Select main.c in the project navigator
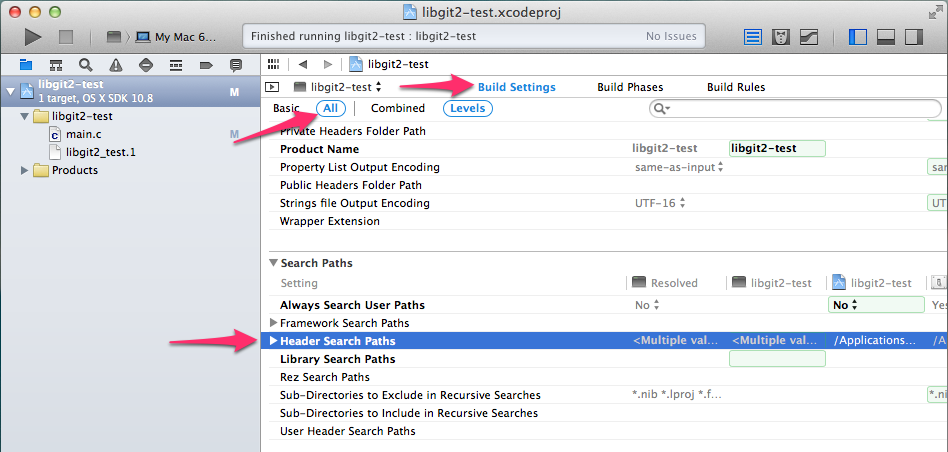 point(80,134)
